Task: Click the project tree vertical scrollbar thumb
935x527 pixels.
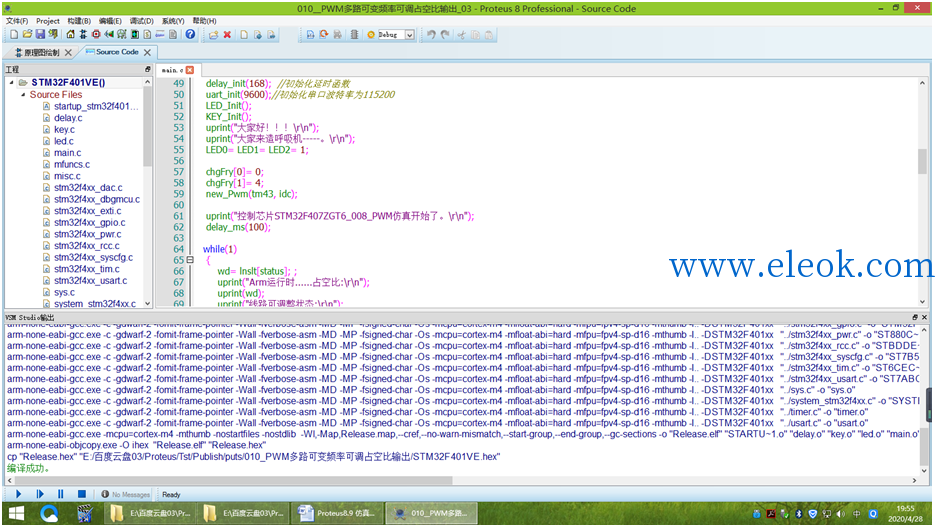Action: point(147,127)
